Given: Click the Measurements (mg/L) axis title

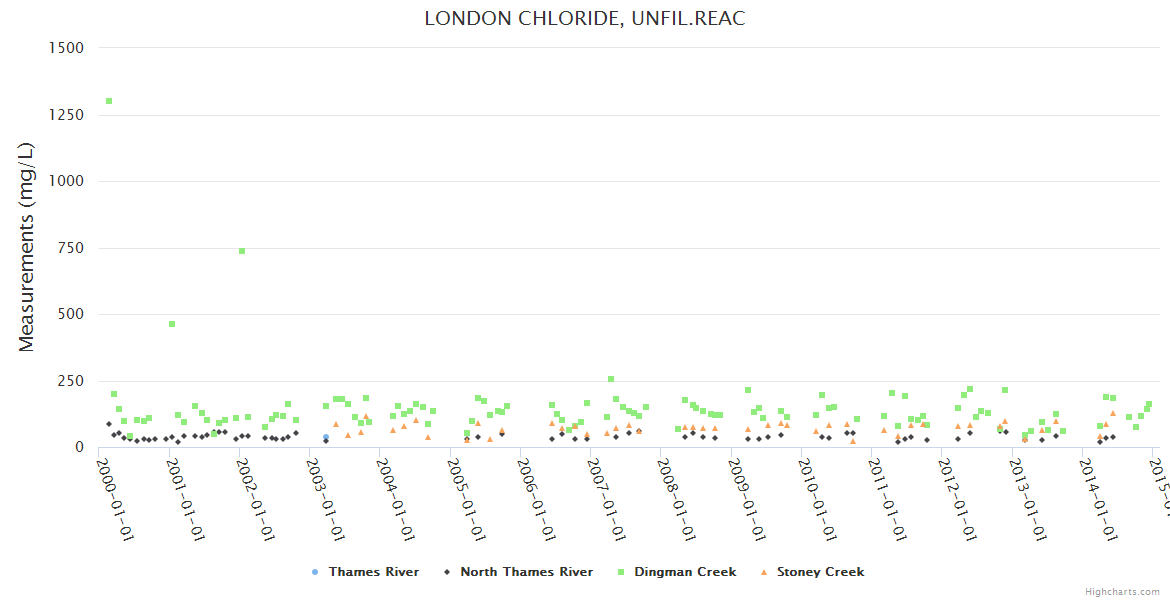Looking at the screenshot, I should pyautogui.click(x=27, y=247).
